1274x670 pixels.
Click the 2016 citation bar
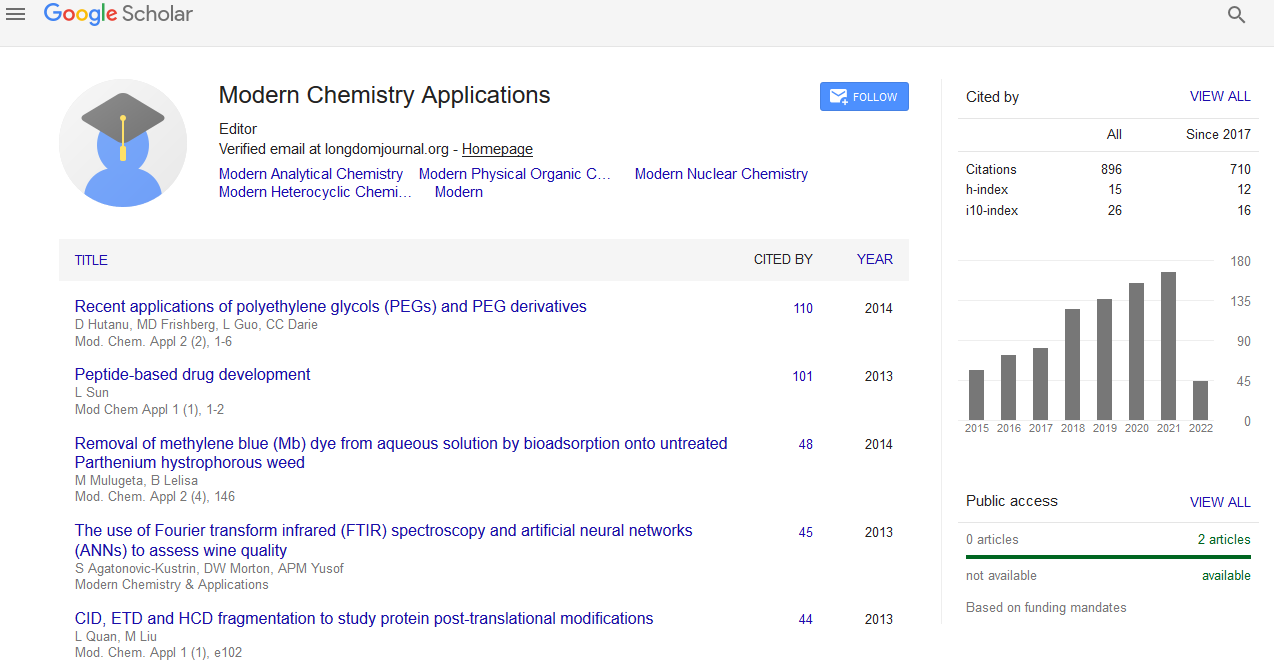click(x=1008, y=387)
